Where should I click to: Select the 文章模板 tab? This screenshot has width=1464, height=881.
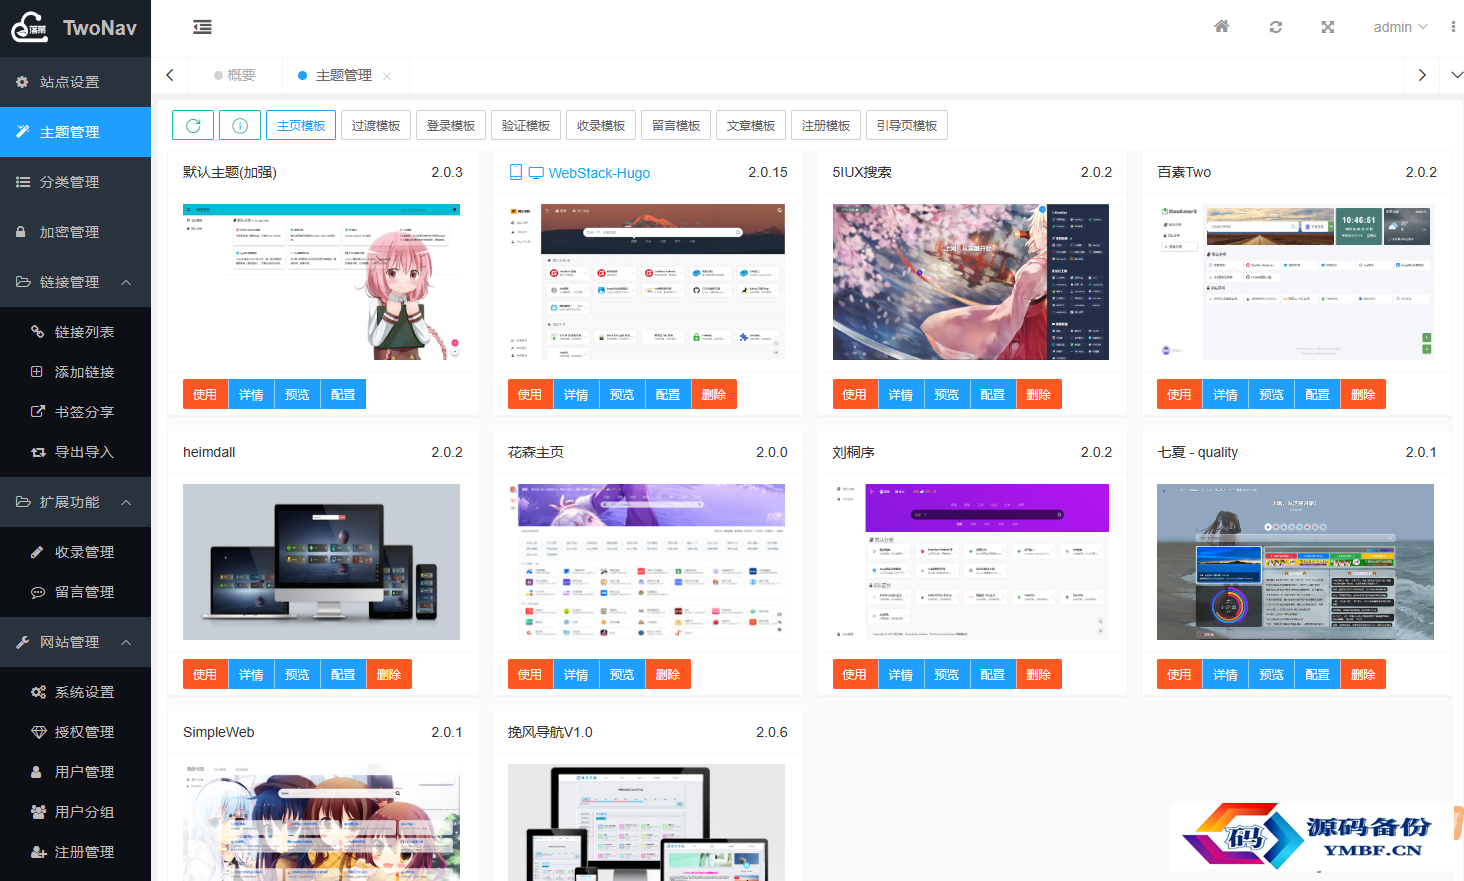[x=751, y=125]
